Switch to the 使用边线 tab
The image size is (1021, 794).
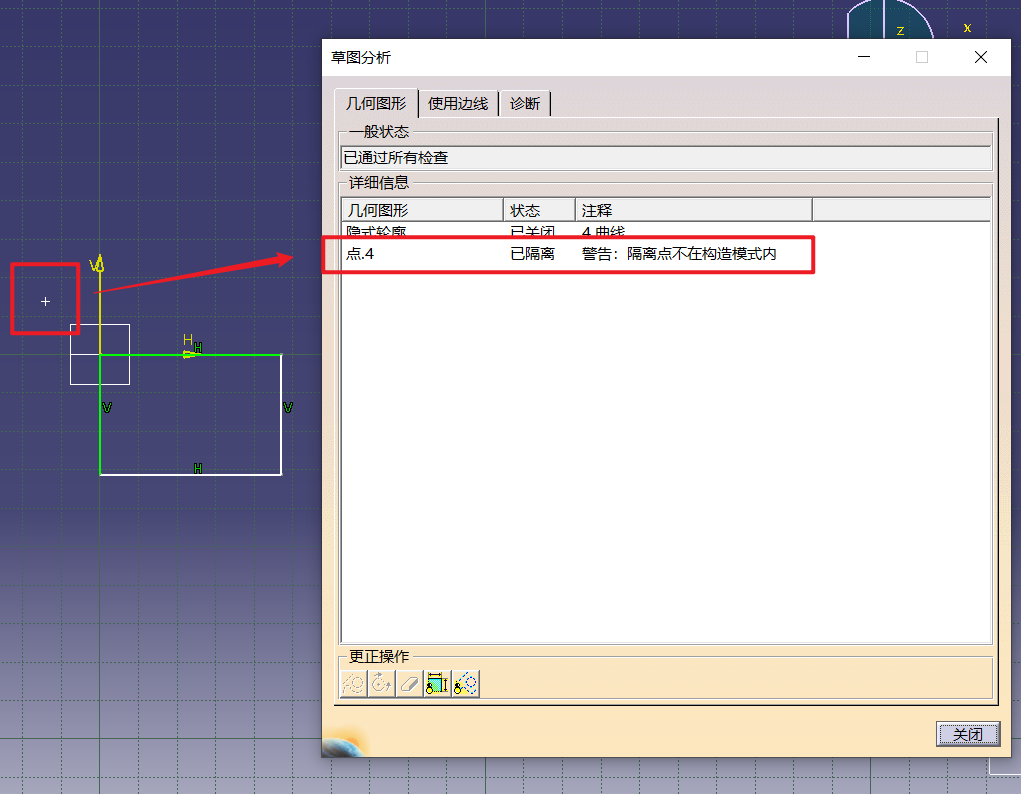tap(458, 103)
